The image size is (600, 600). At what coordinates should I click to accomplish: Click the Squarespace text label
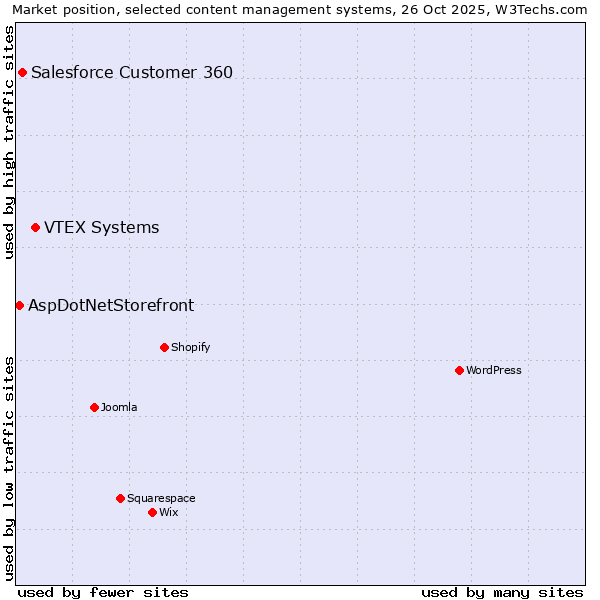point(161,498)
